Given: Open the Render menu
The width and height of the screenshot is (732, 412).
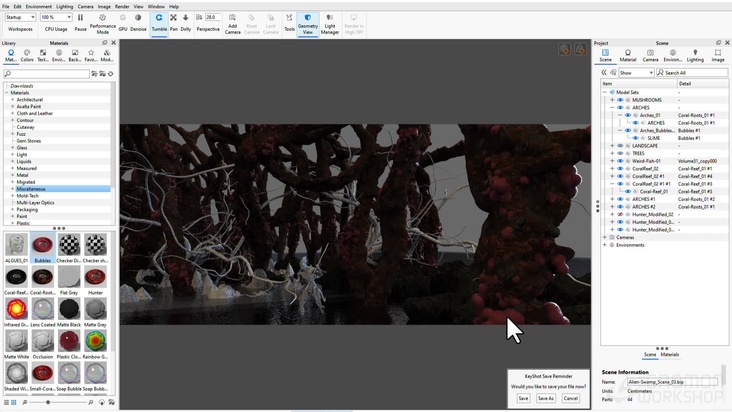Looking at the screenshot, I should [122, 7].
